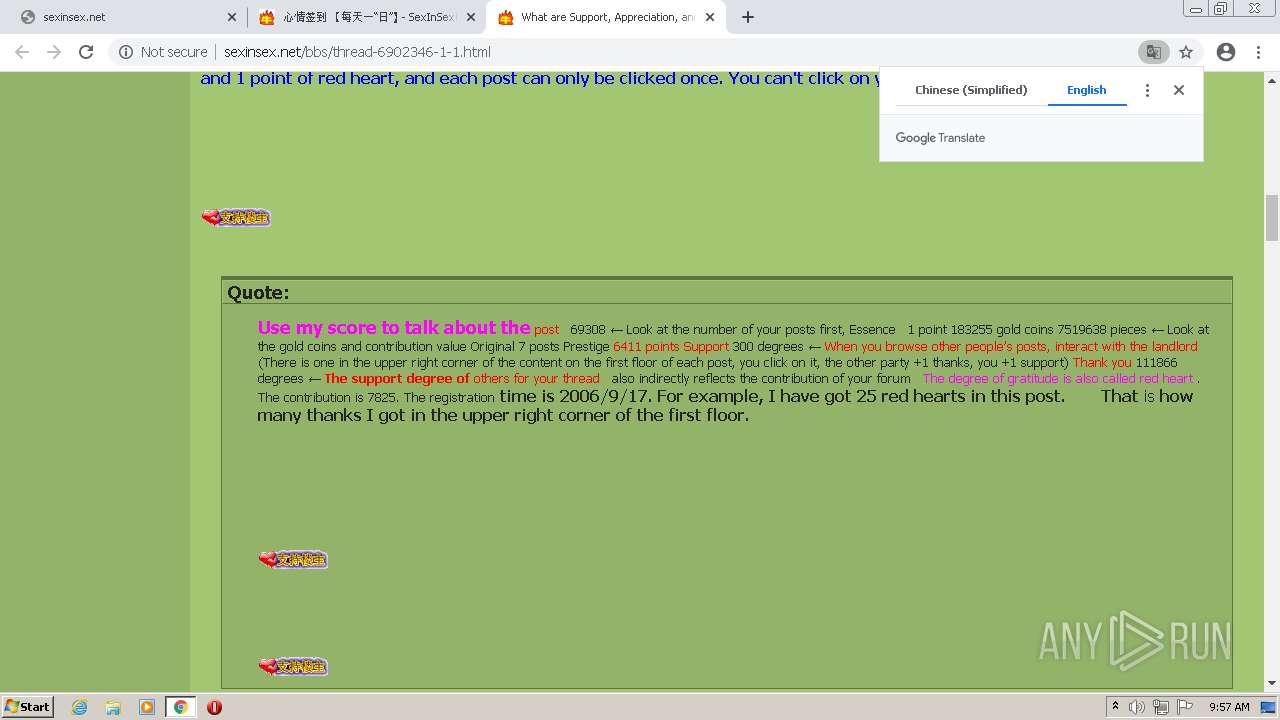The height and width of the screenshot is (720, 1280).
Task: Click the red stop-sign taskbar icon
Action: click(214, 707)
